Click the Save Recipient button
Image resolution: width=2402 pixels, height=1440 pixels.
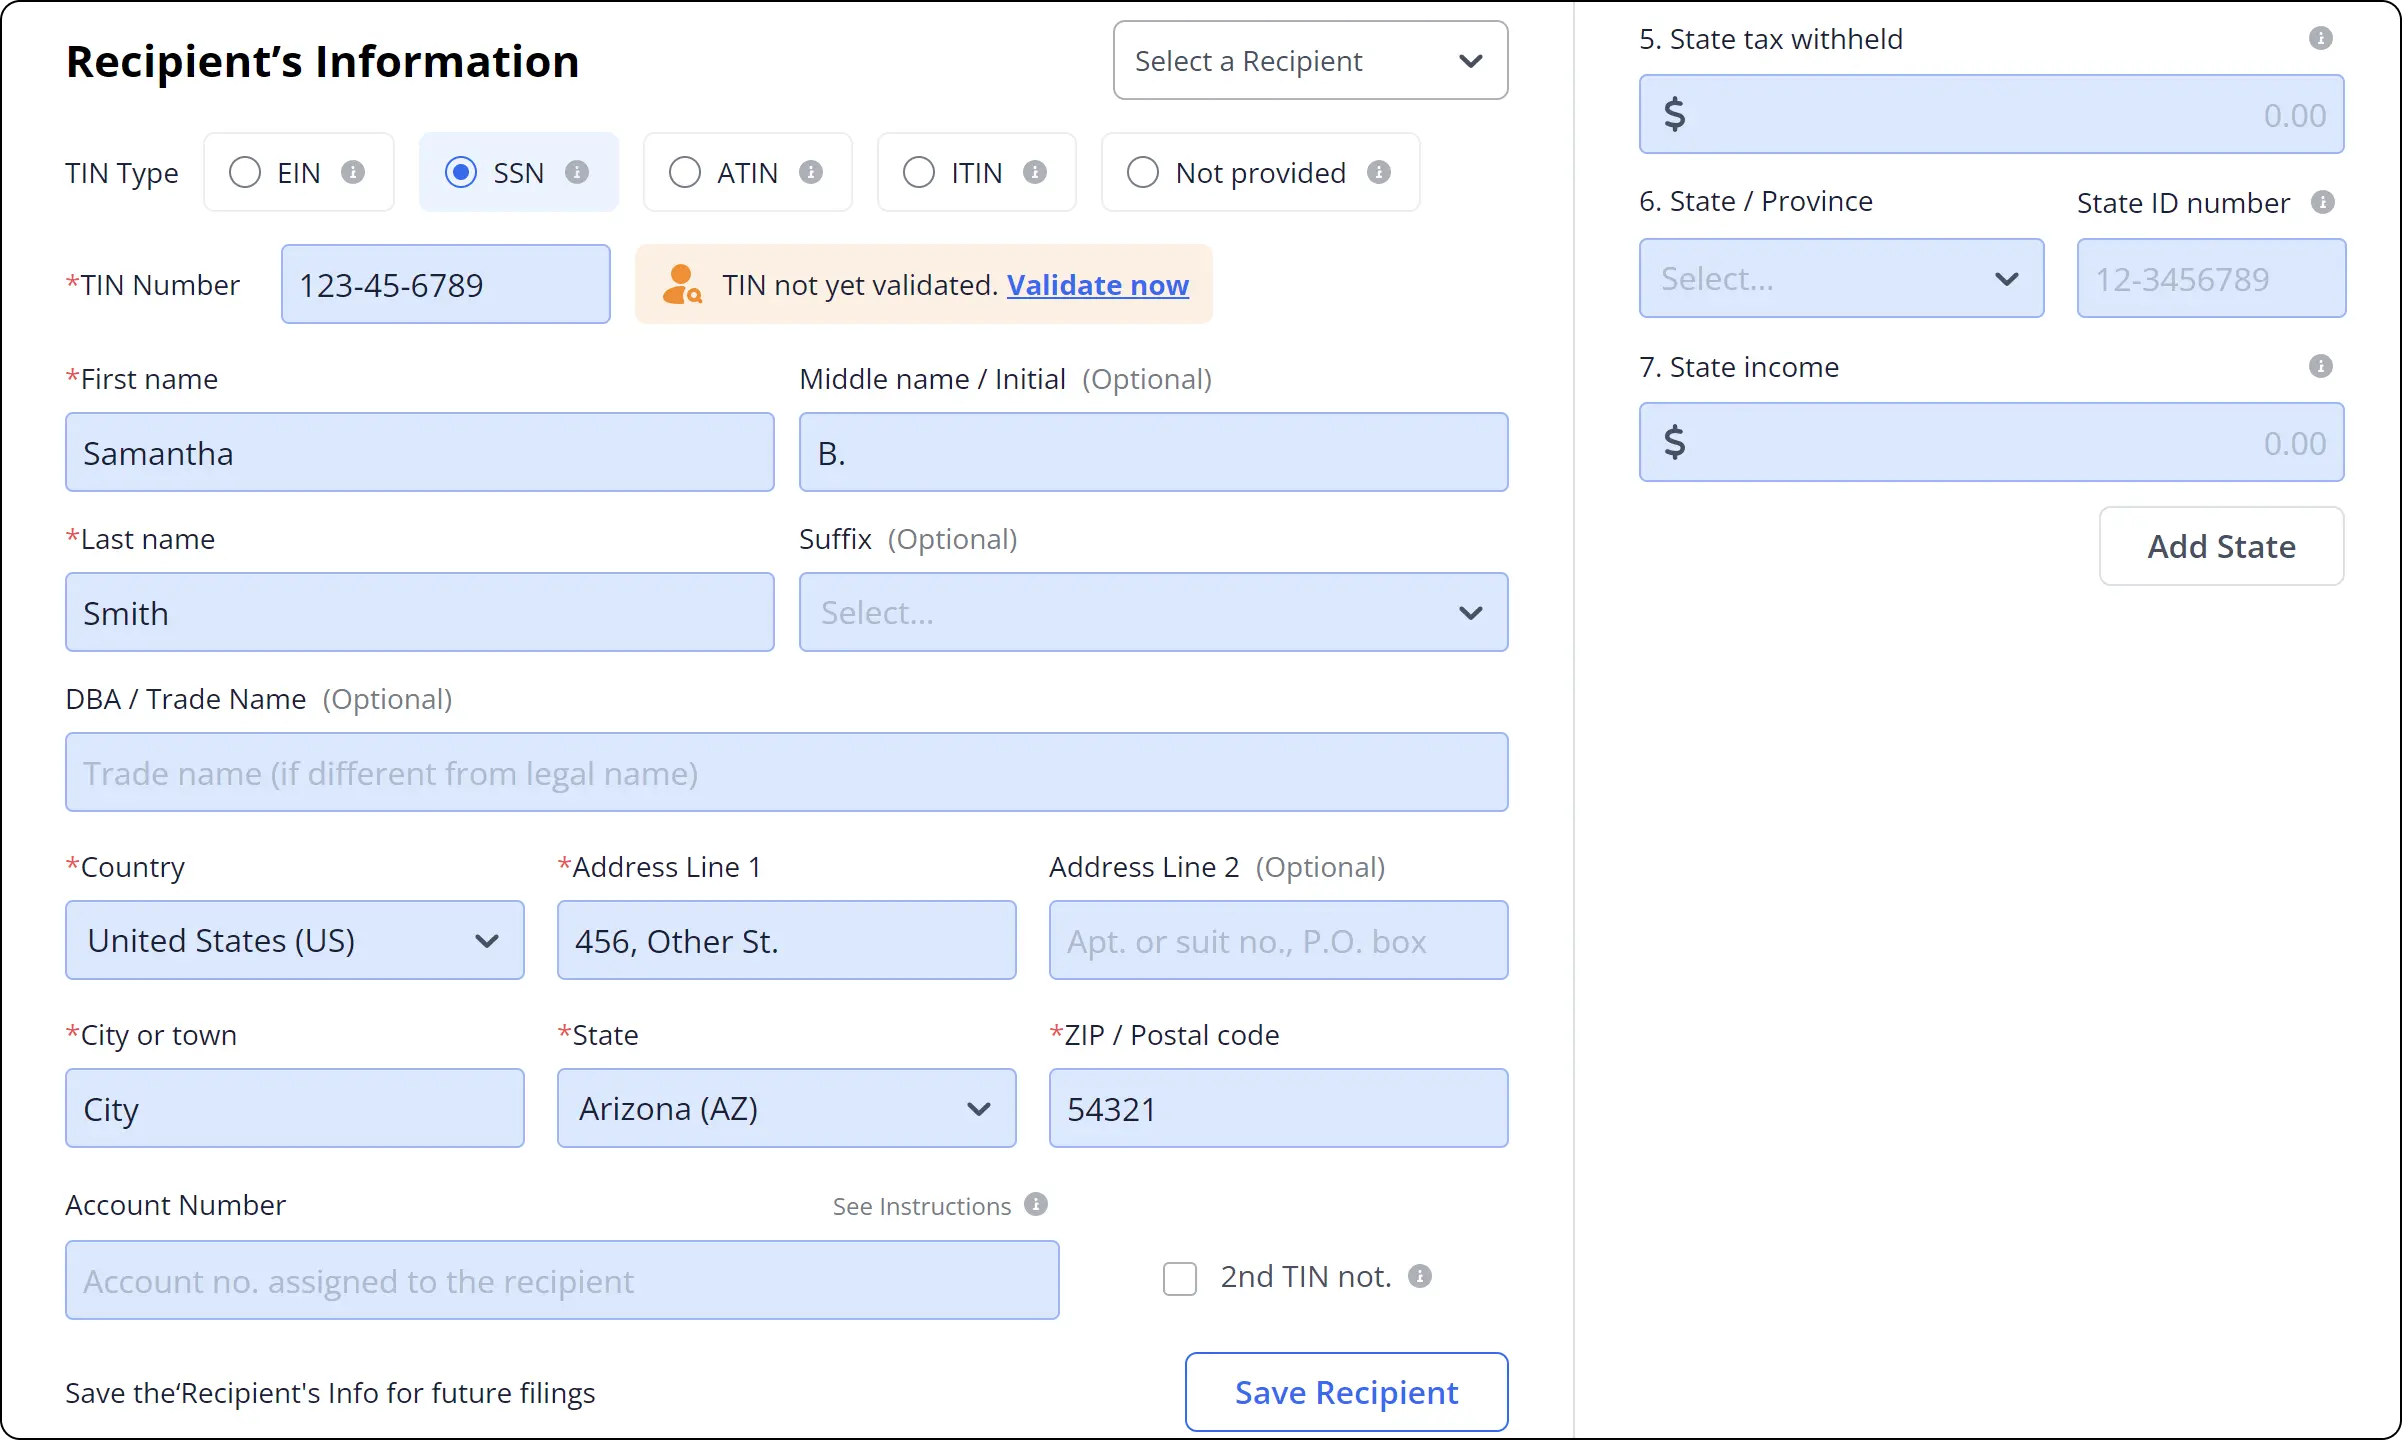[x=1345, y=1392]
